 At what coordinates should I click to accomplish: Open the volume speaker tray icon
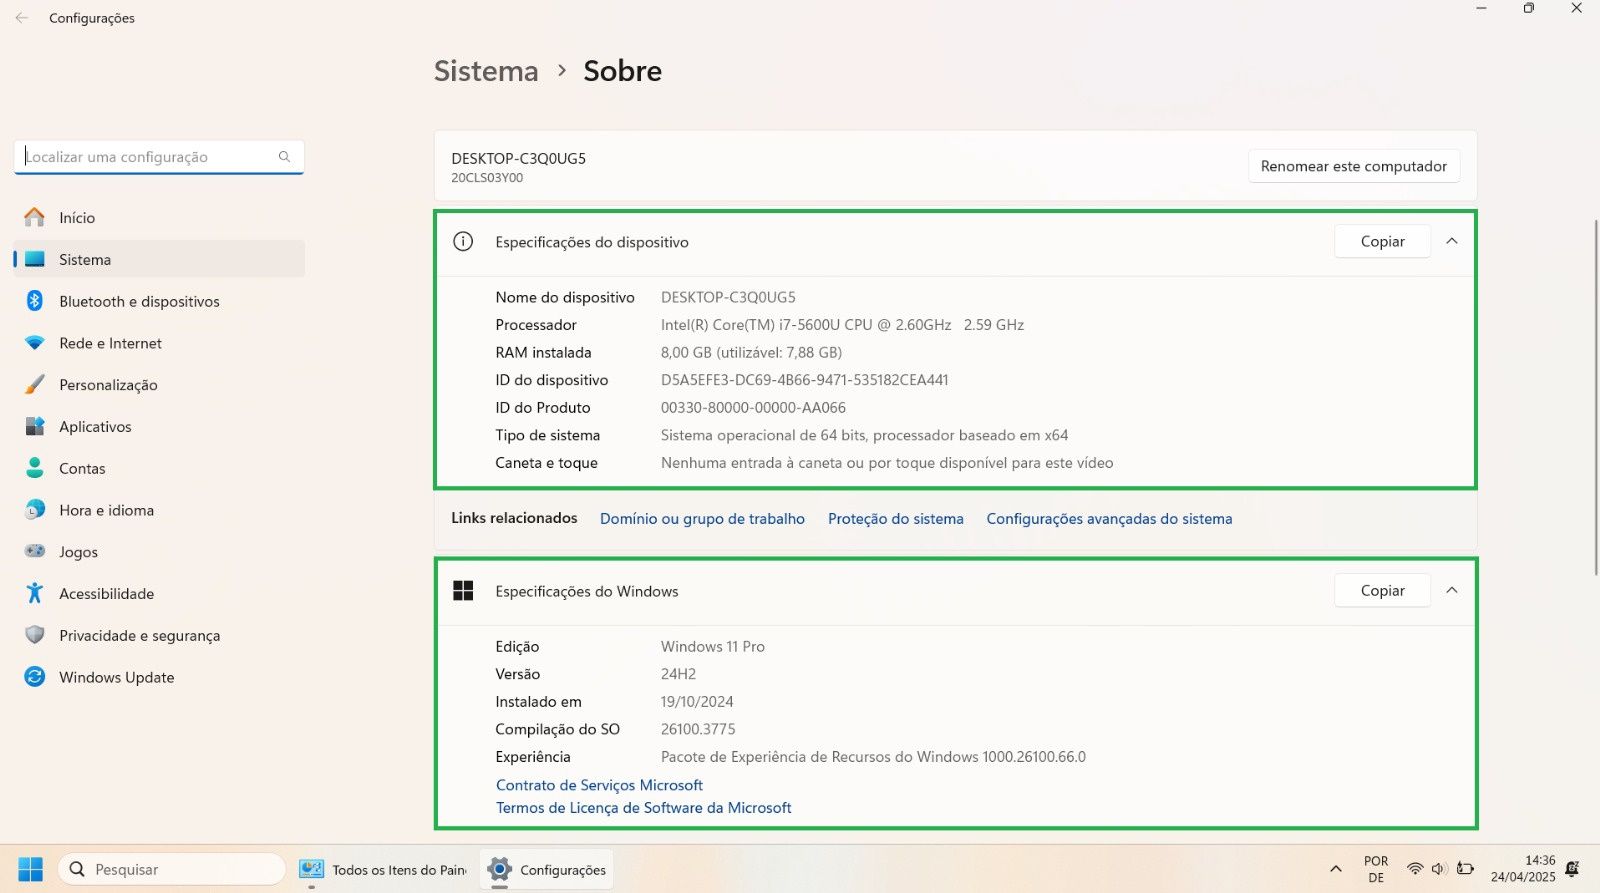point(1439,869)
